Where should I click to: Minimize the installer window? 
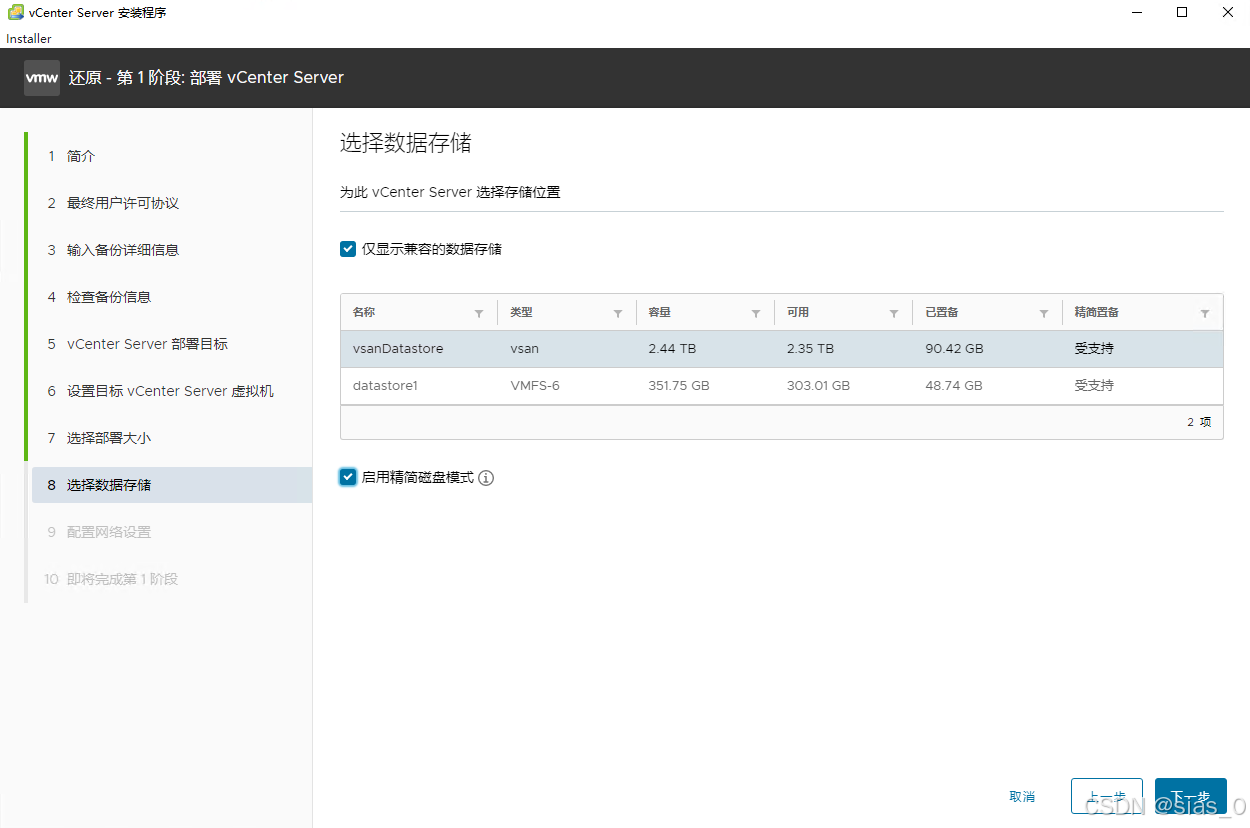point(1137,13)
